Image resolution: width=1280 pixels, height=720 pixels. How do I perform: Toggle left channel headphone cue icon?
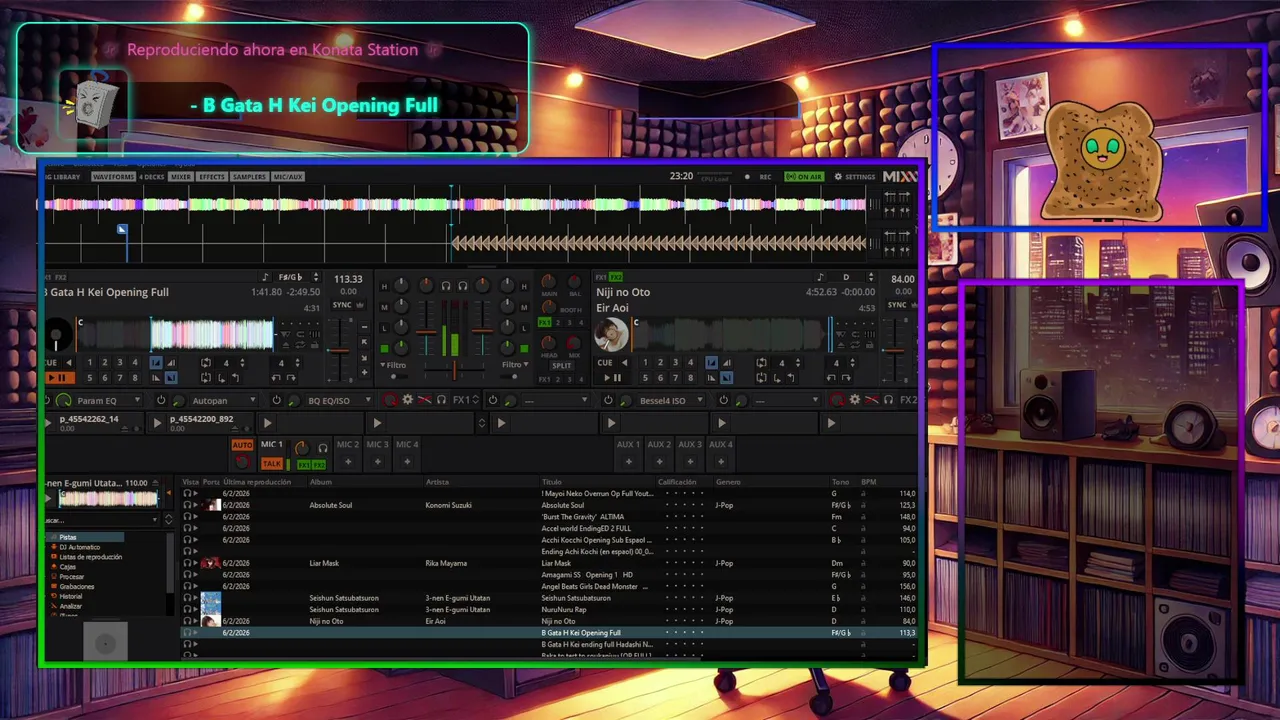(446, 286)
